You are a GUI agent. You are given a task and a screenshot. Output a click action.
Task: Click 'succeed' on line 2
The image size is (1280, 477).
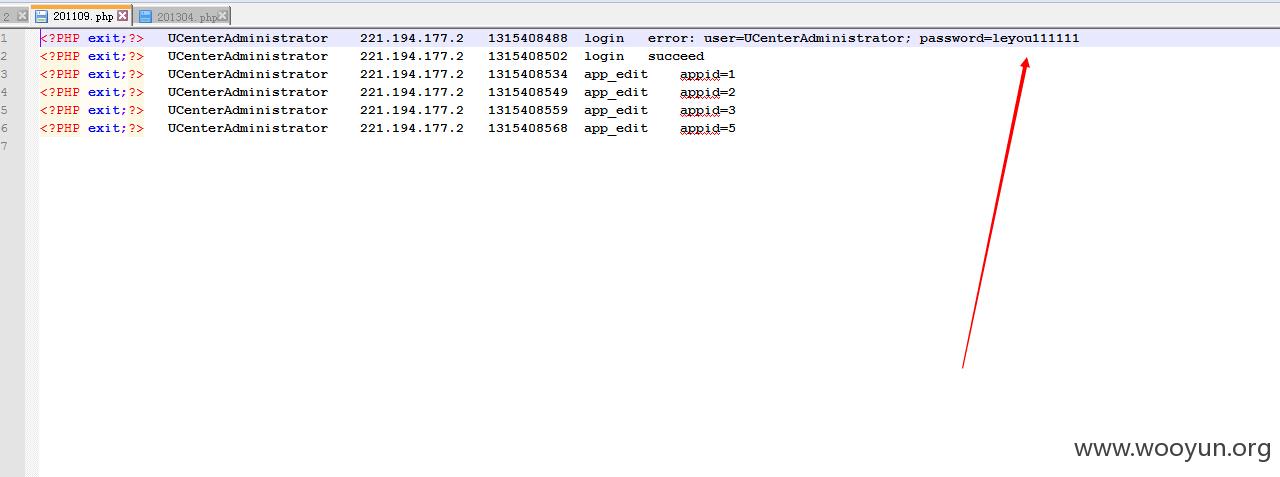point(676,56)
